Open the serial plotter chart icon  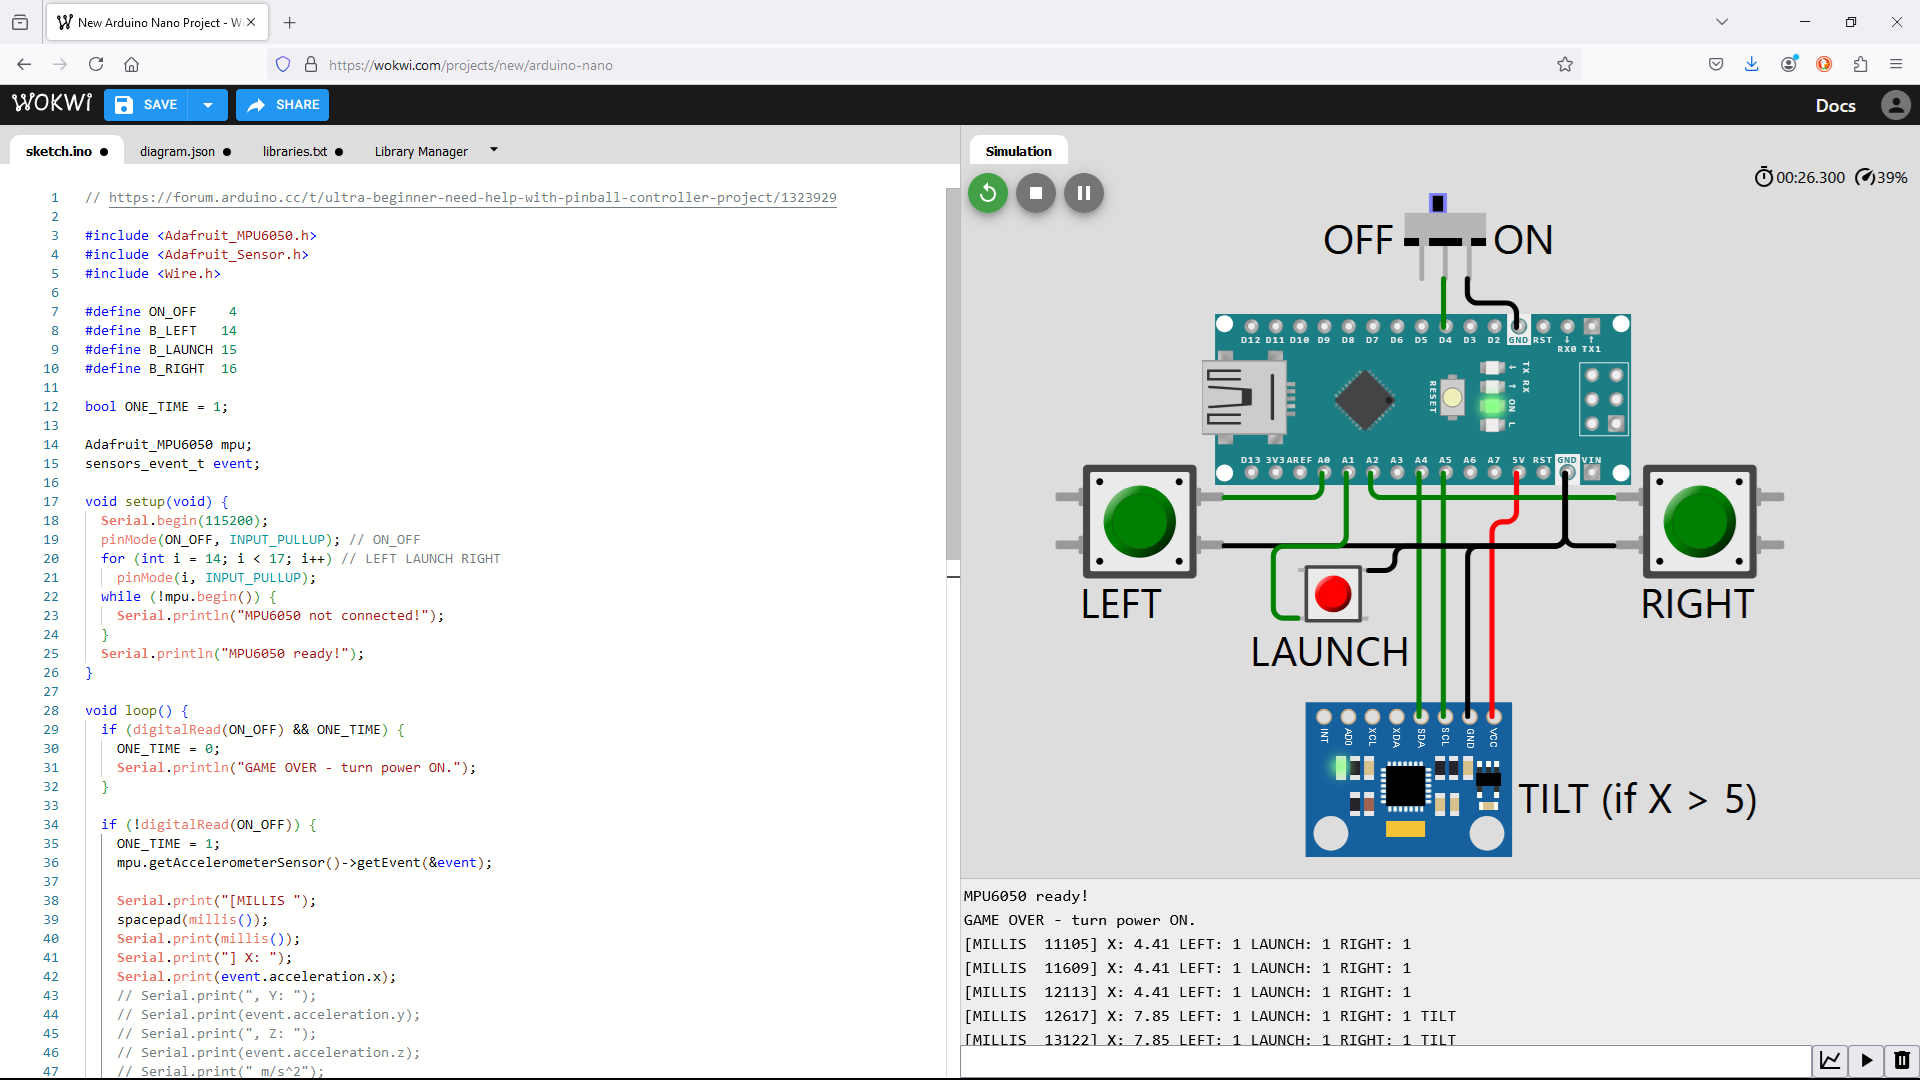pyautogui.click(x=1831, y=1061)
